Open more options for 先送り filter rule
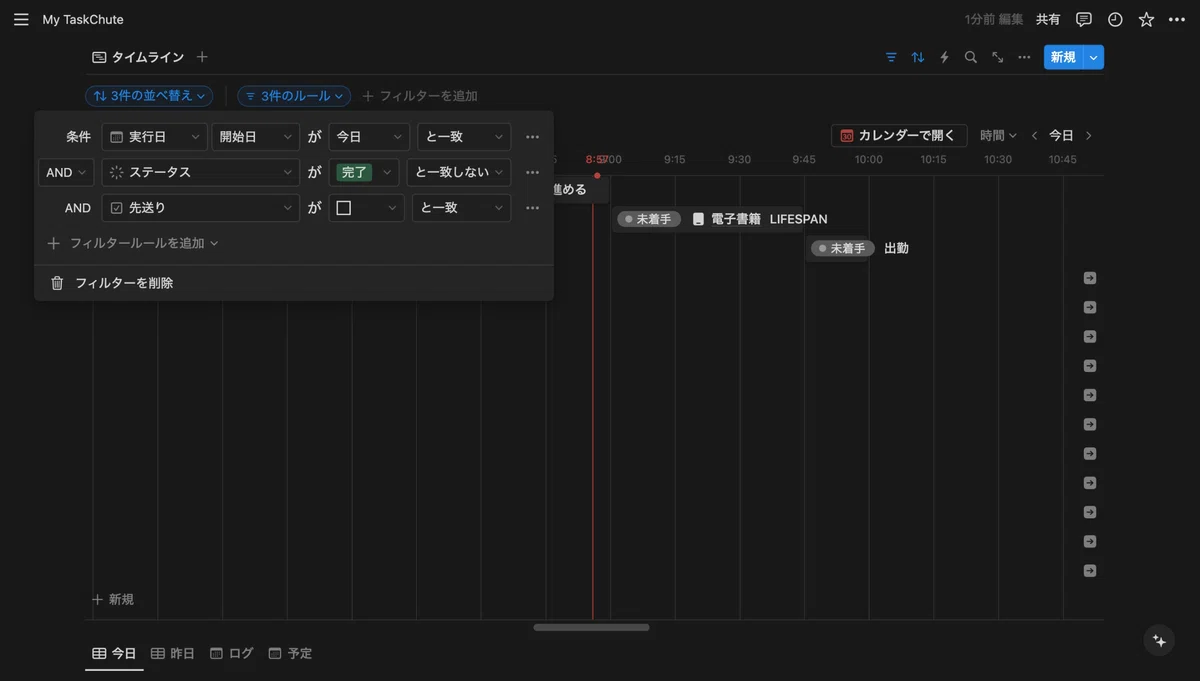The image size is (1200, 681). pos(532,208)
